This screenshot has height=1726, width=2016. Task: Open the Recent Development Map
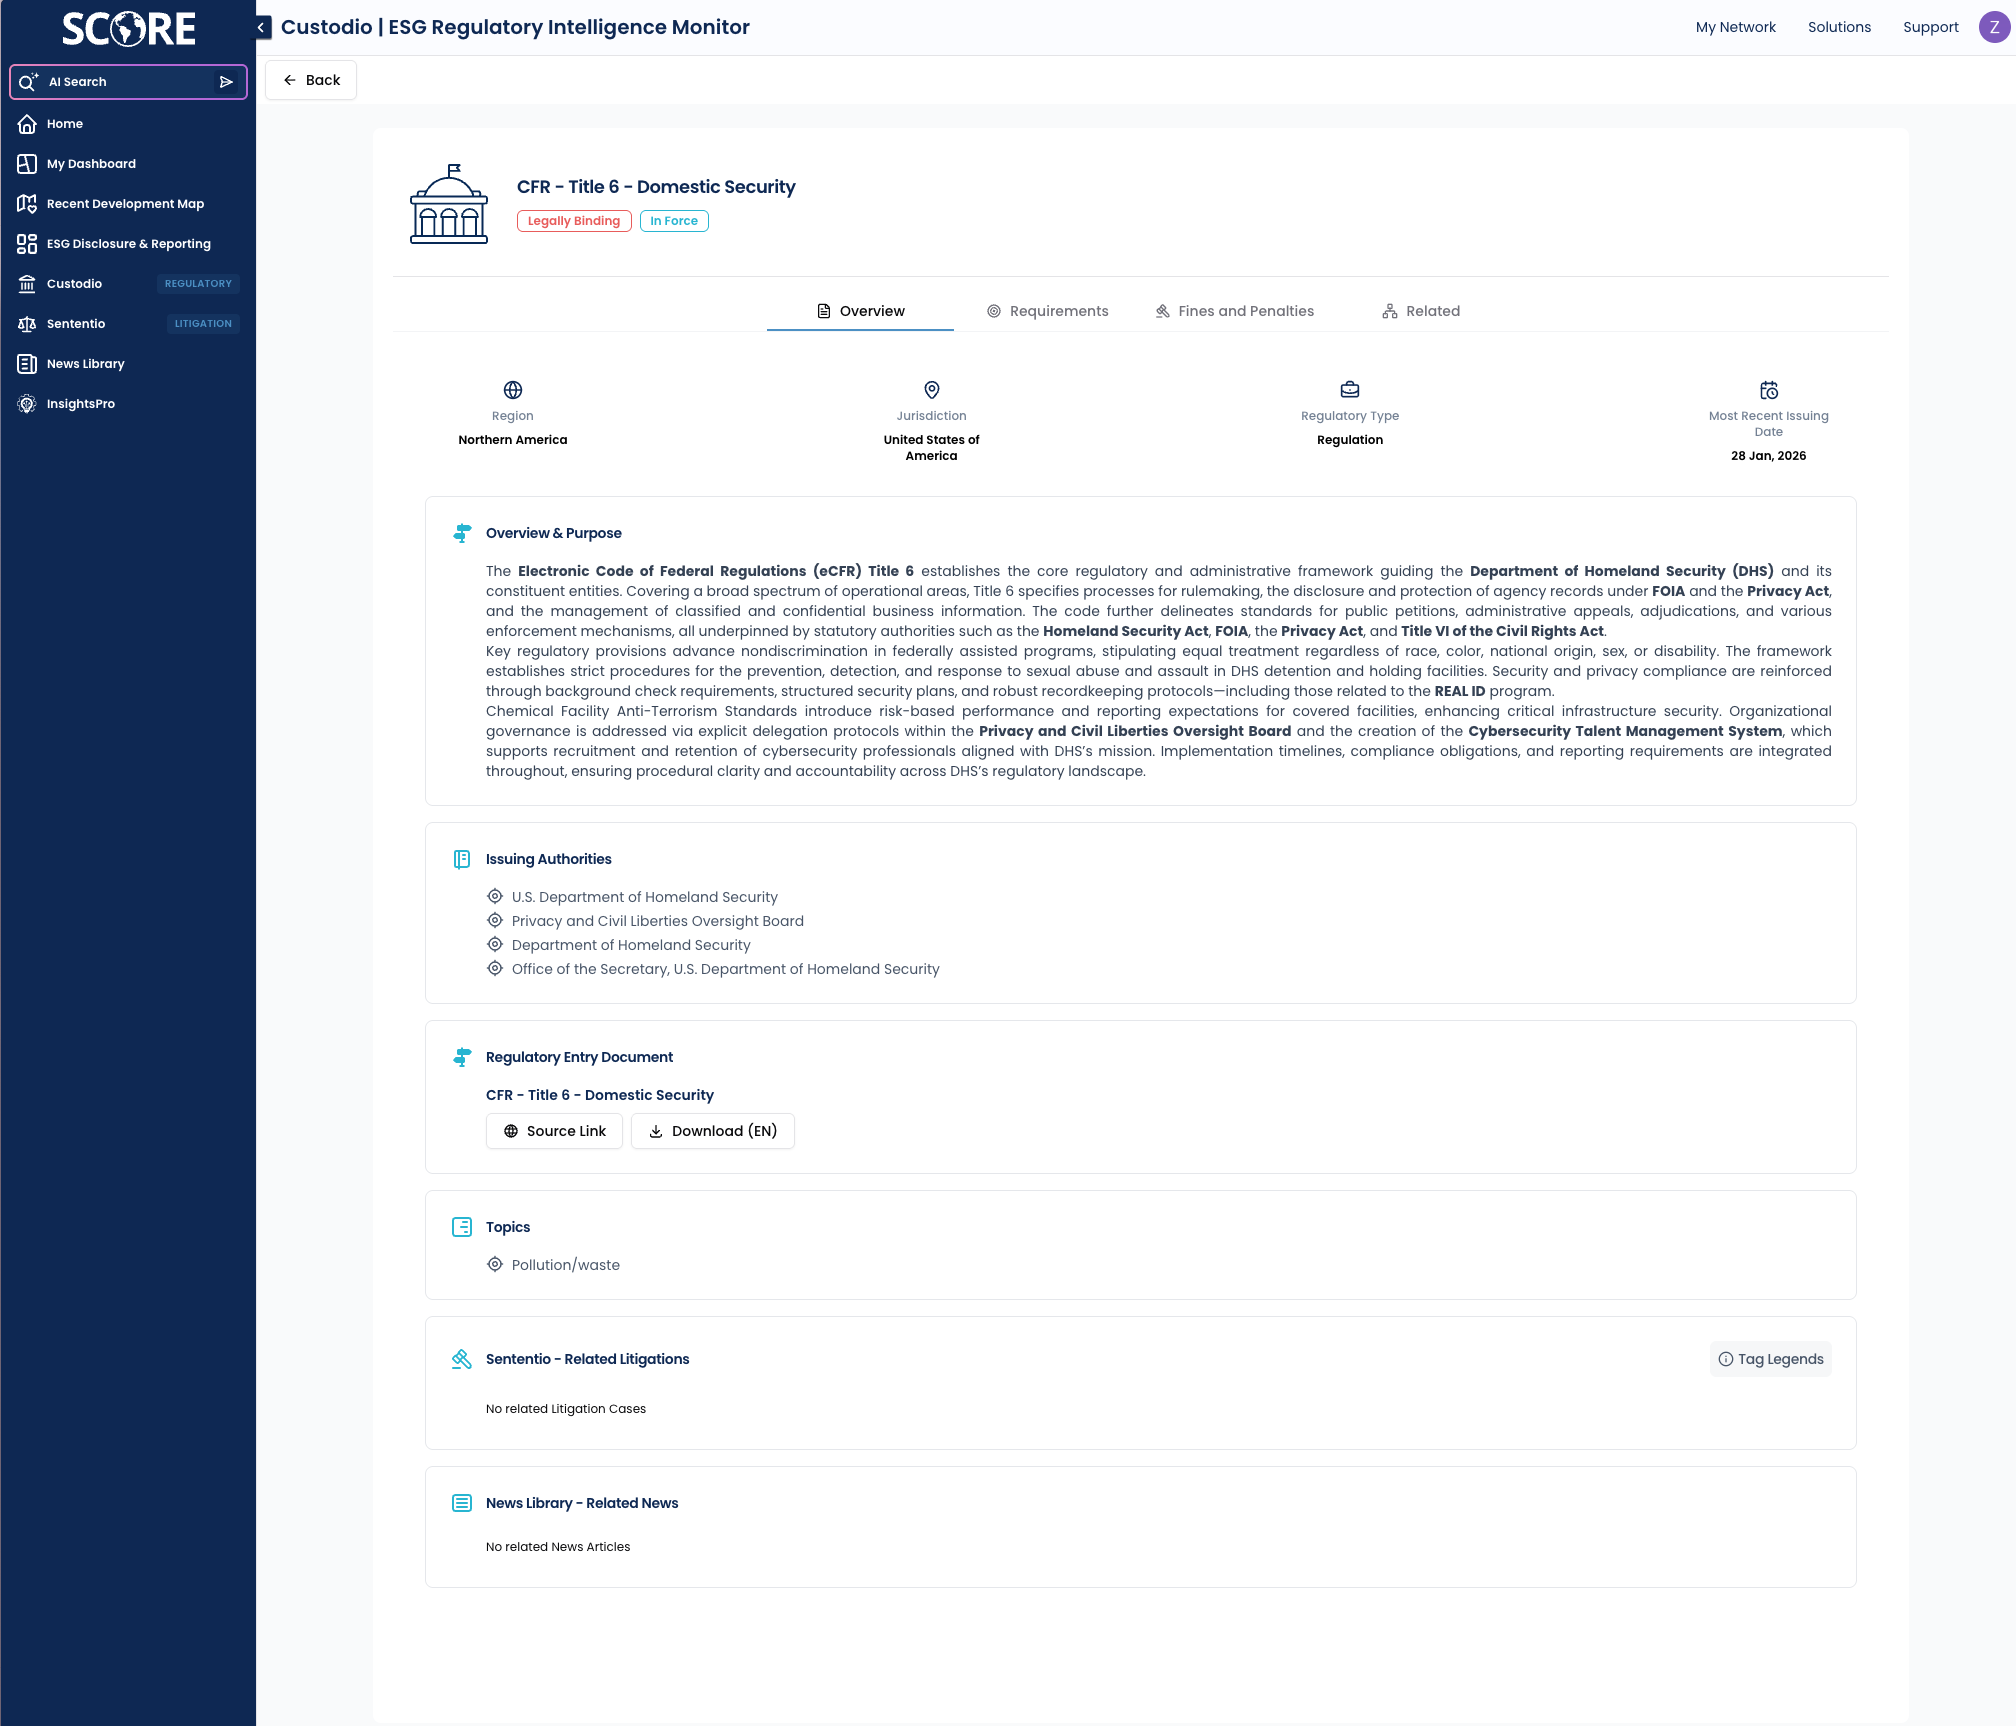pyautogui.click(x=125, y=204)
